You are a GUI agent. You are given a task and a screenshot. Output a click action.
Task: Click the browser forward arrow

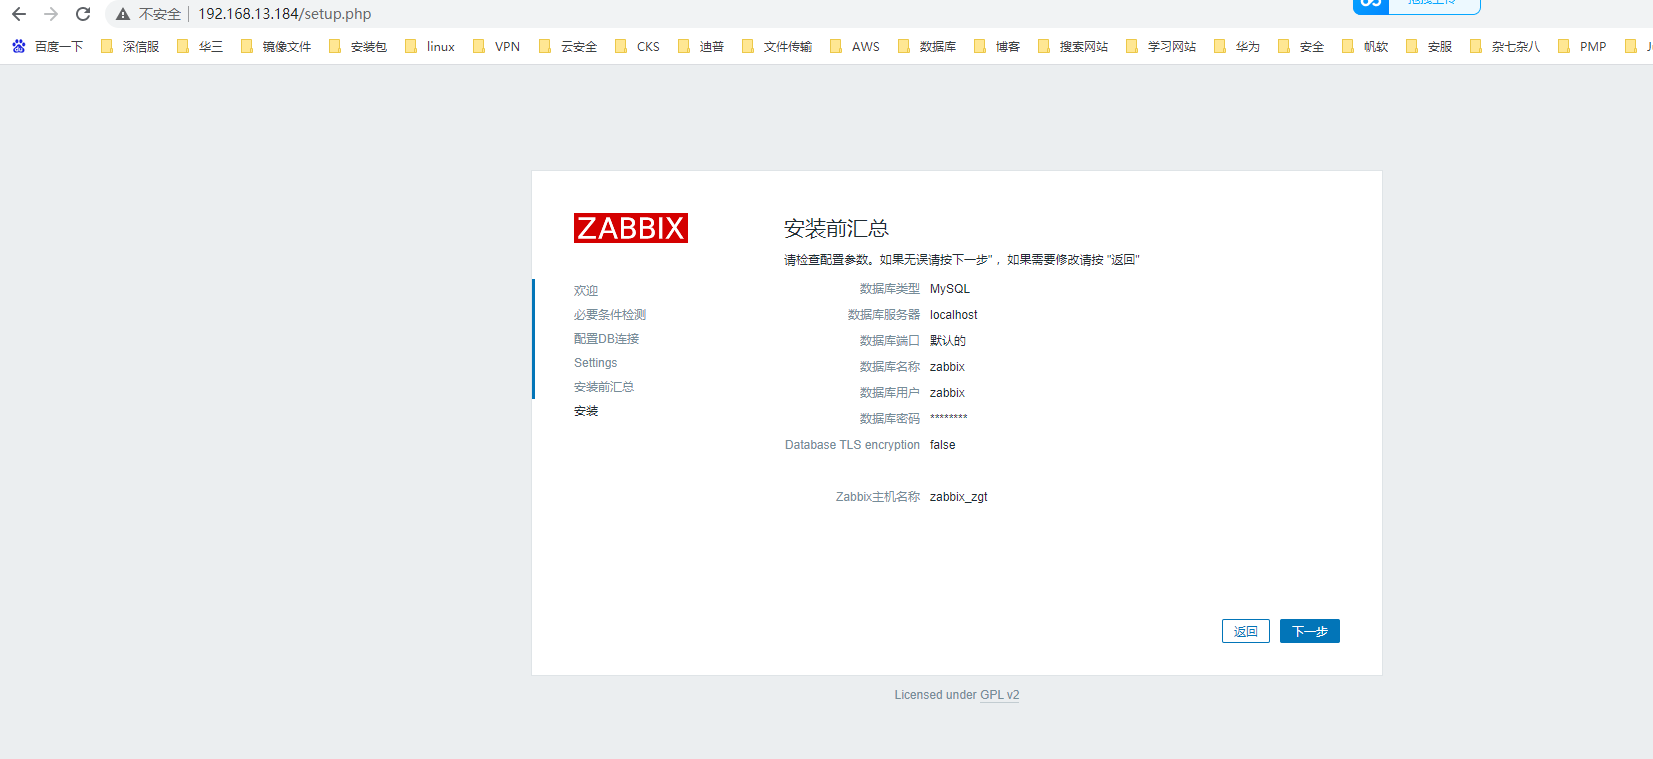[51, 14]
